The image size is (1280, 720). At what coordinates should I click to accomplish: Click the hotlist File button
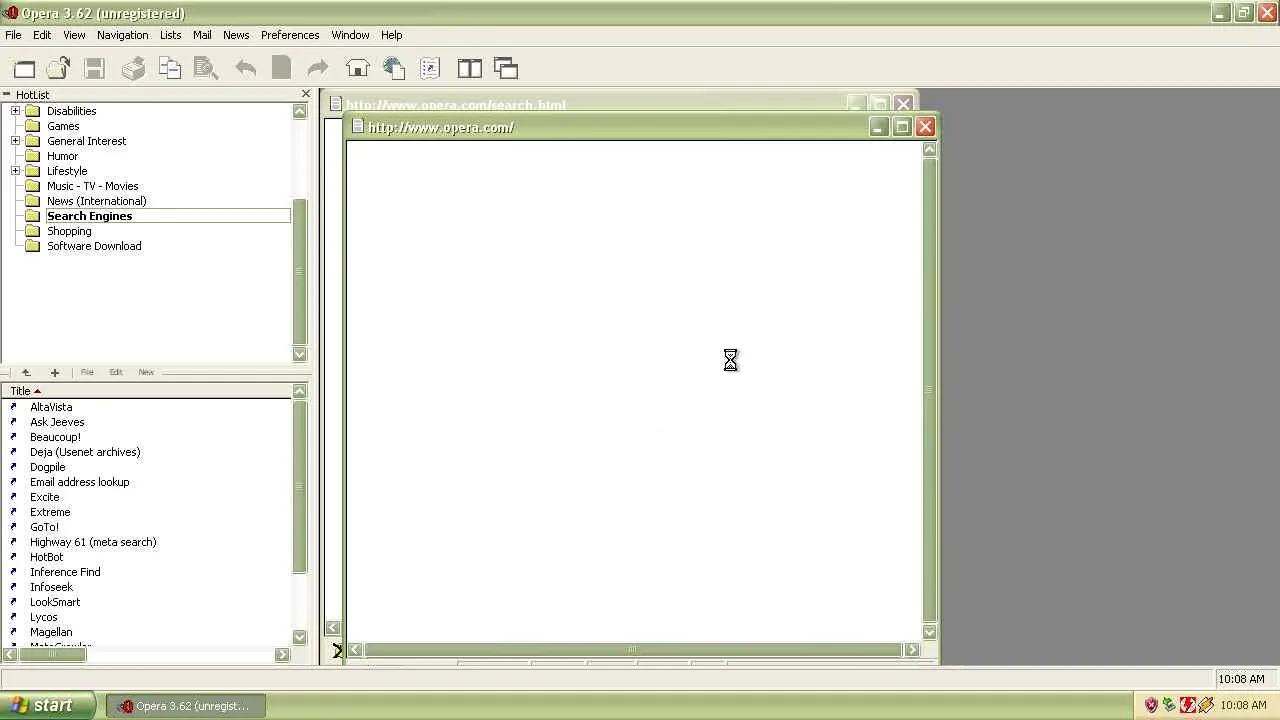click(x=87, y=372)
